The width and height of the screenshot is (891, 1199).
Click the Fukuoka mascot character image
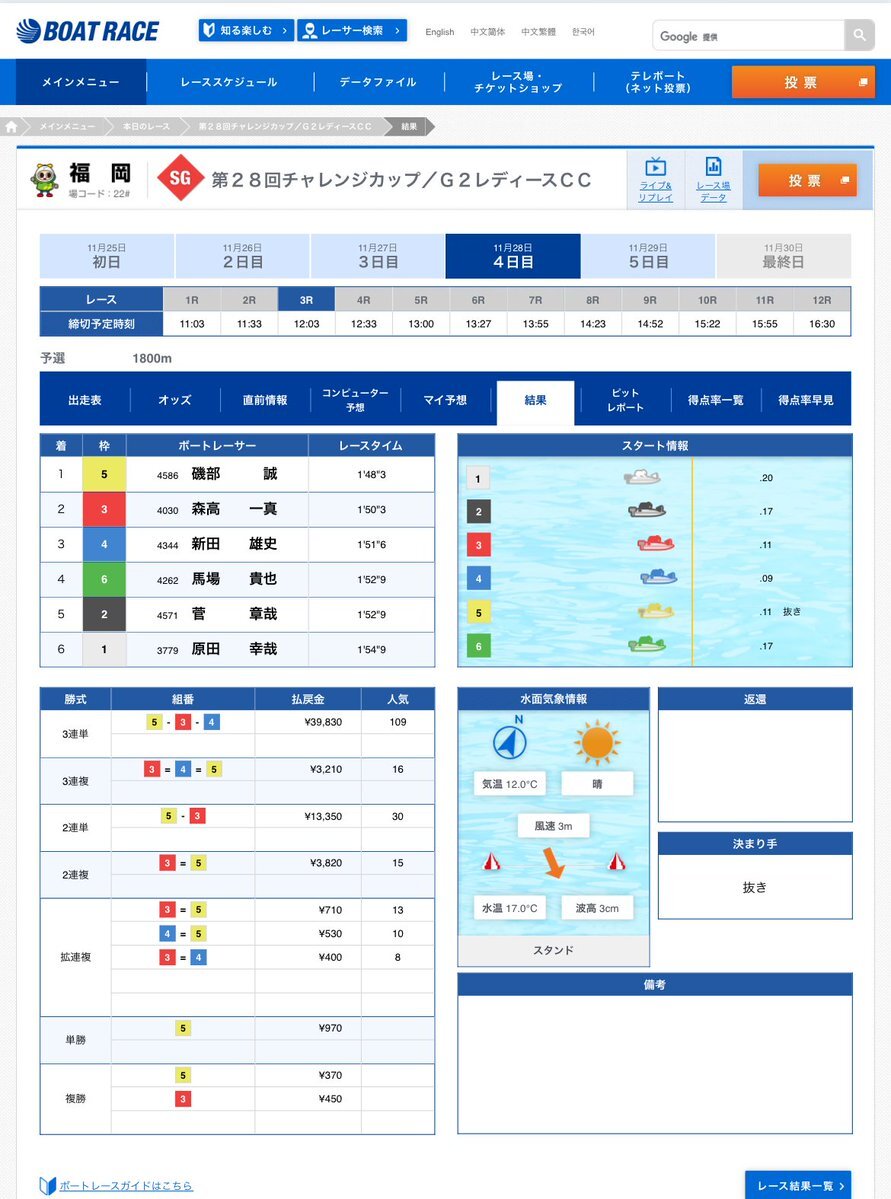click(45, 180)
